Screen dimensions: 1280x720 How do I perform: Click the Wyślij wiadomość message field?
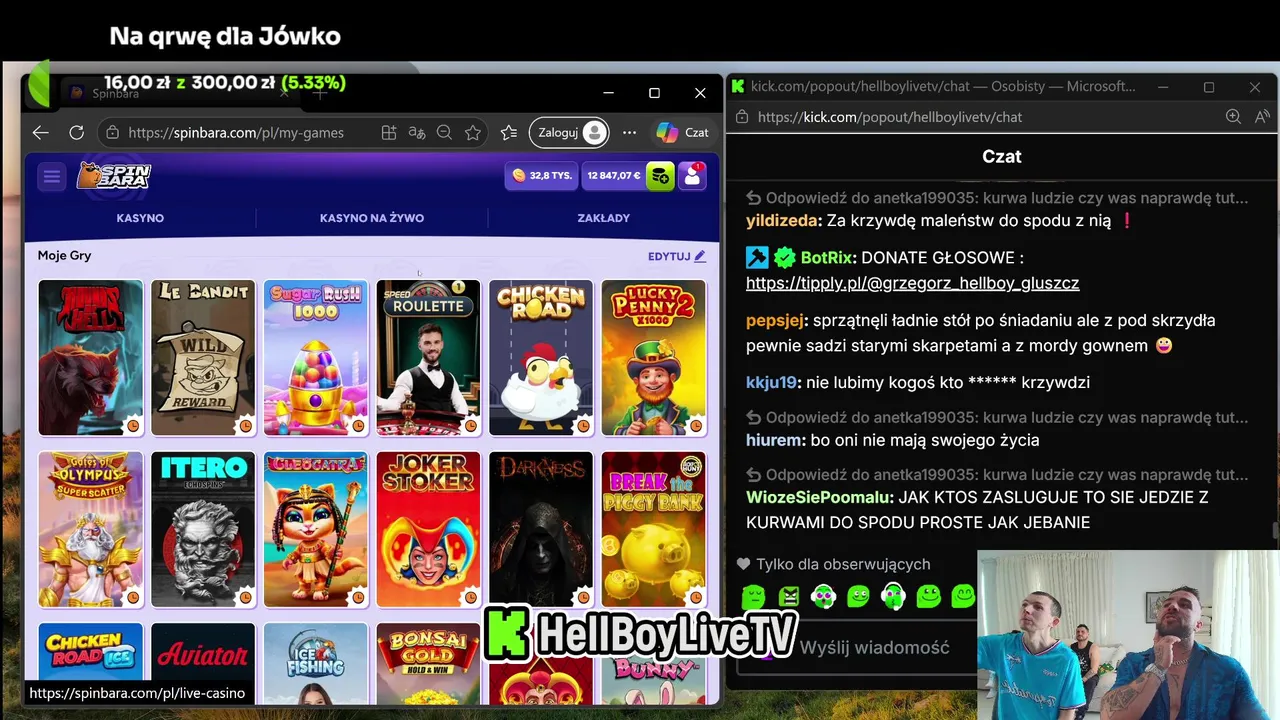[x=875, y=648]
